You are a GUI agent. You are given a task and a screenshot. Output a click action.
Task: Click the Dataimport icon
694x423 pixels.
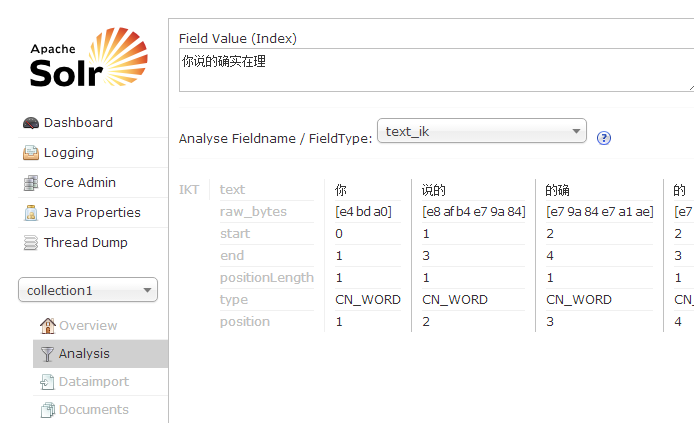tap(47, 382)
